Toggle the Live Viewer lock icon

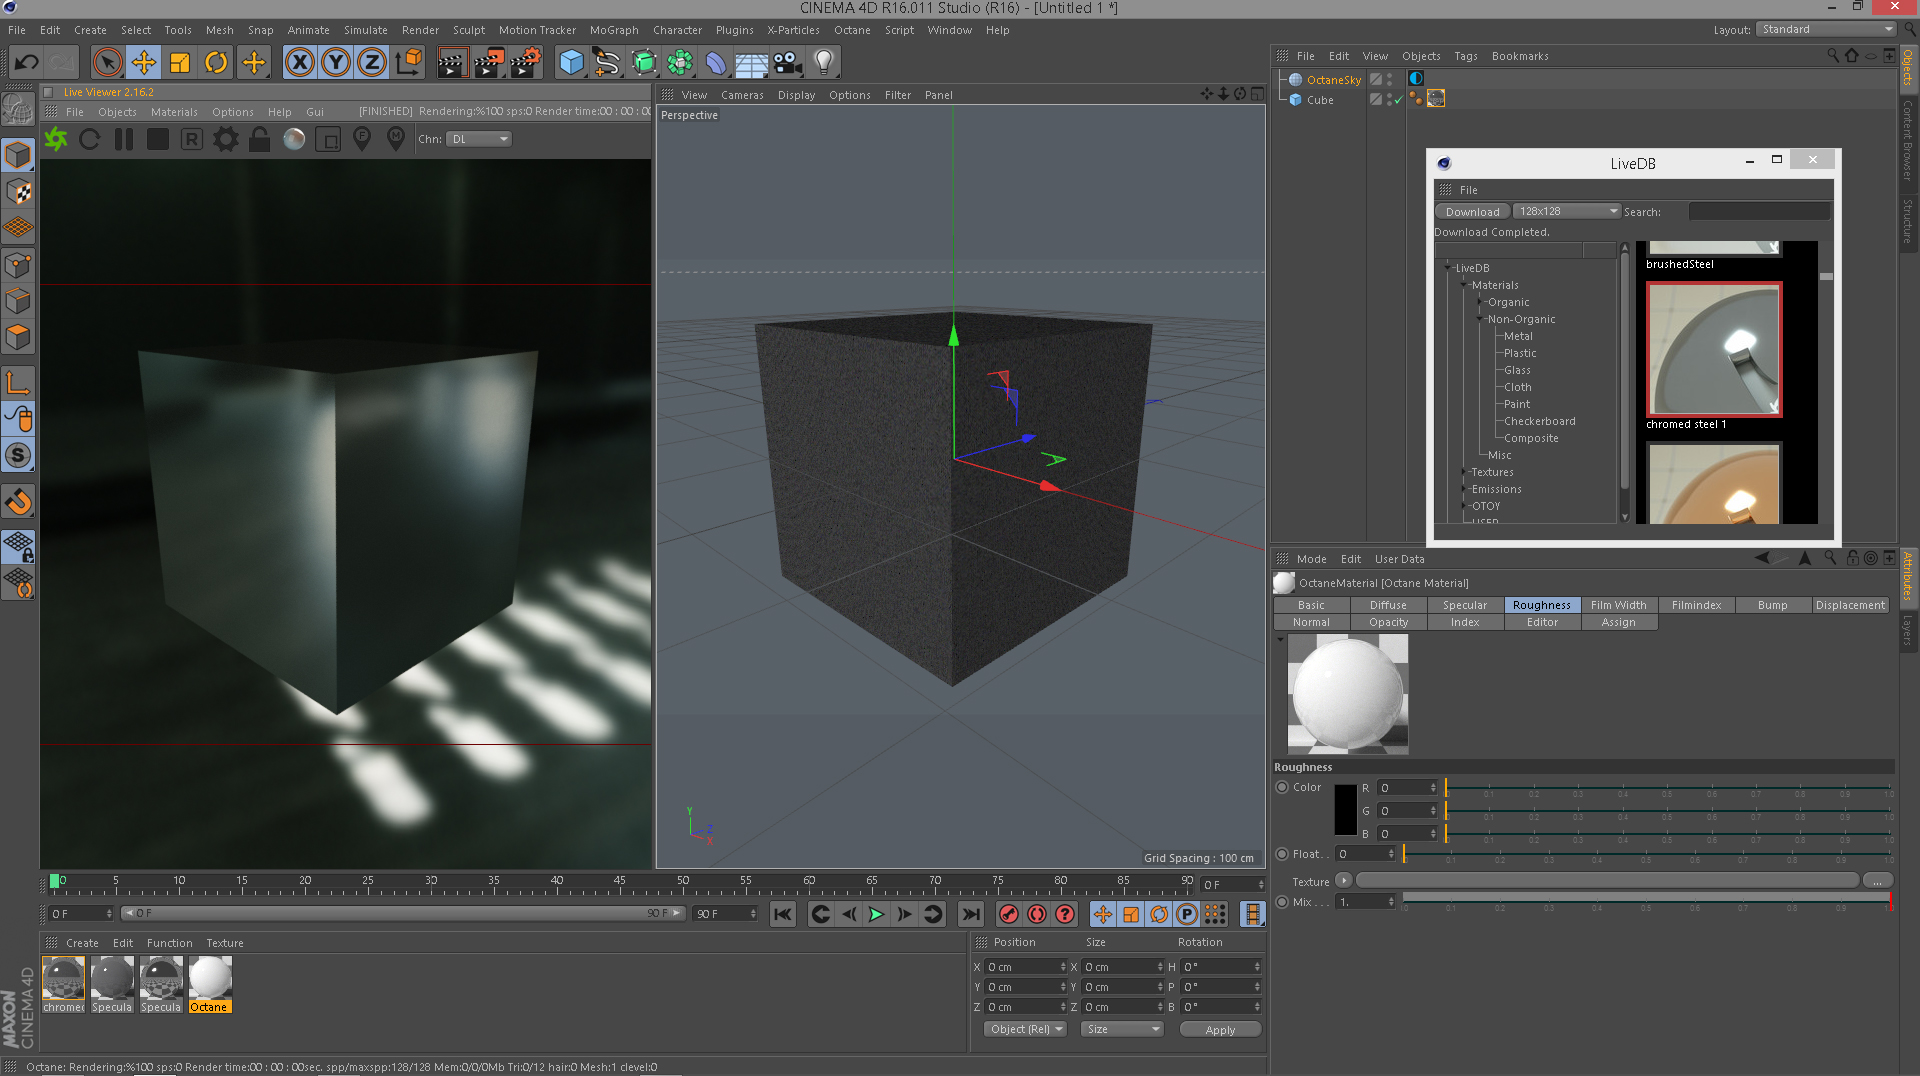coord(259,139)
